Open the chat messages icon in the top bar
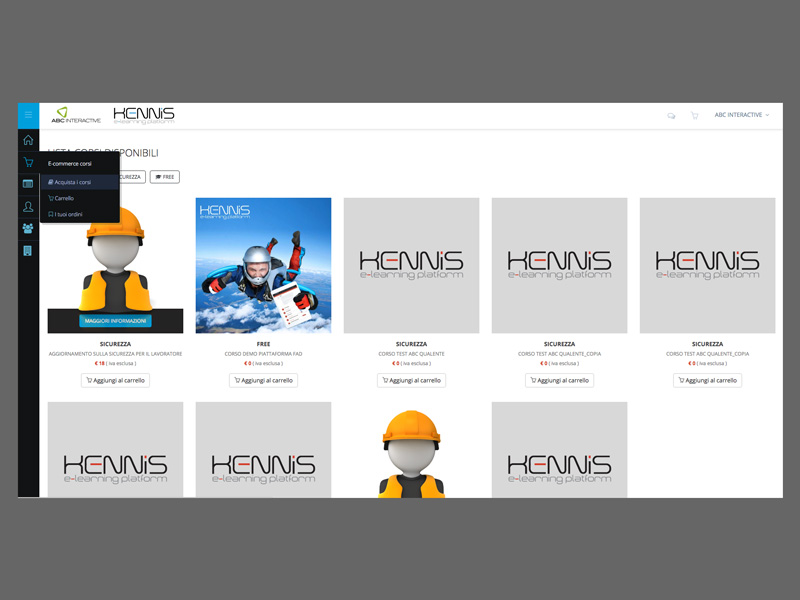Viewport: 800px width, 600px height. (x=671, y=116)
